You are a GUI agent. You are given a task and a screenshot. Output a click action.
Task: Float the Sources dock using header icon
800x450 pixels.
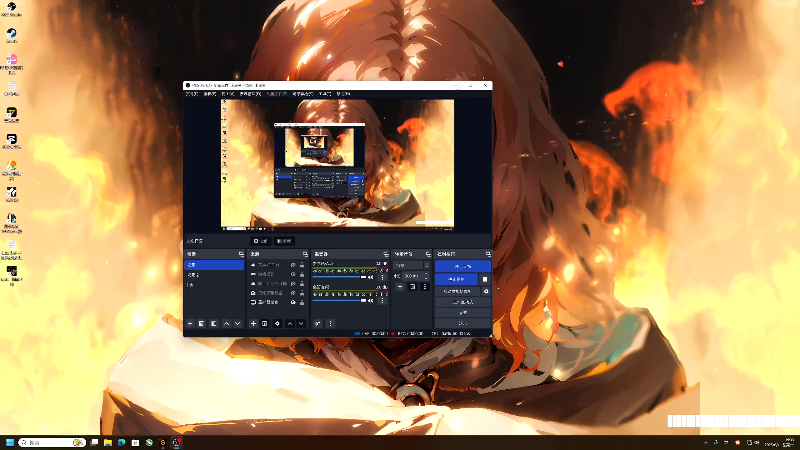[x=305, y=254]
